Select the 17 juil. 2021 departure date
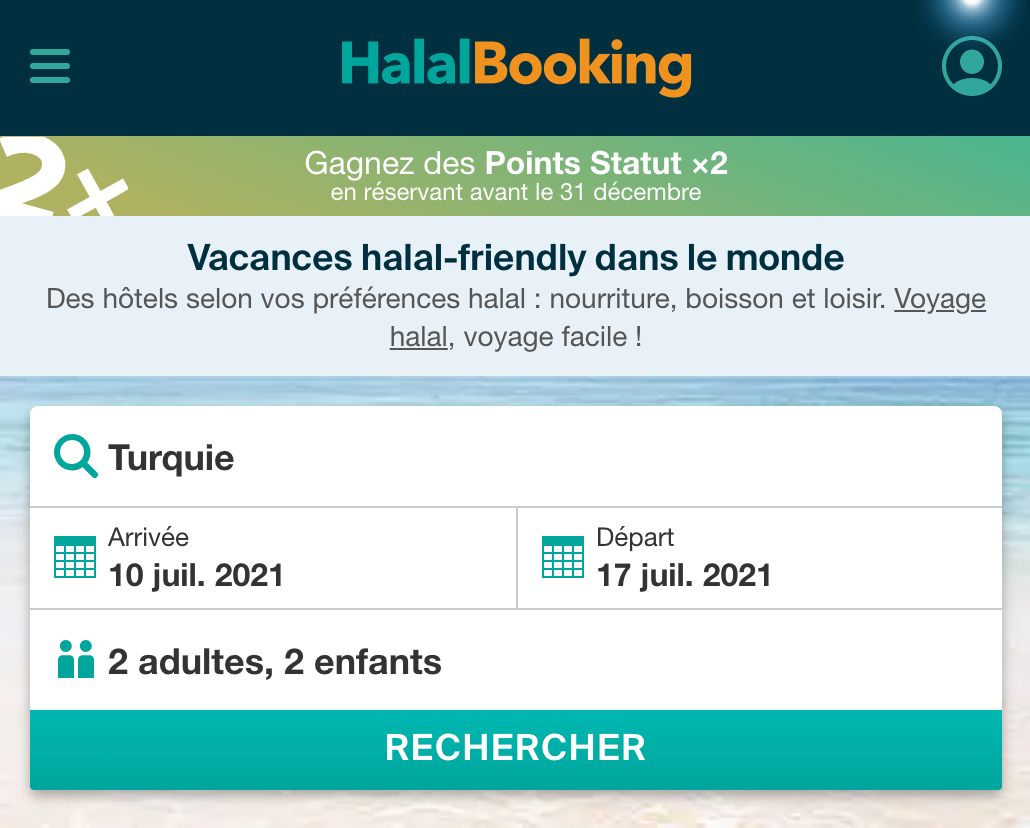 point(684,576)
